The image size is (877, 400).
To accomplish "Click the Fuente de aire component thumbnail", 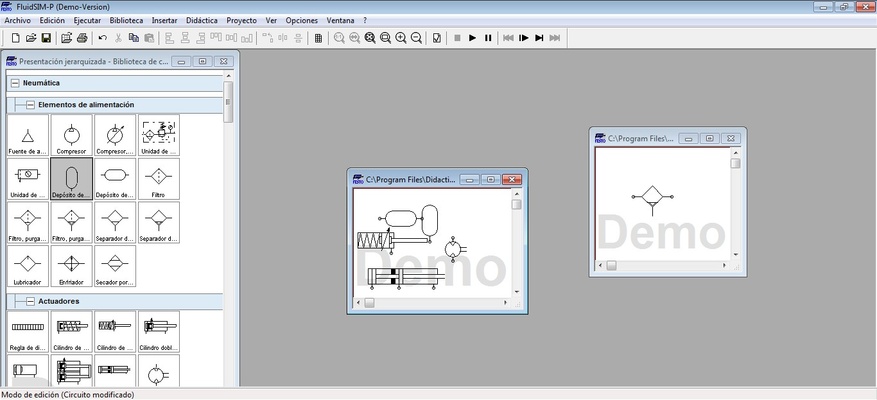I will click(x=27, y=136).
